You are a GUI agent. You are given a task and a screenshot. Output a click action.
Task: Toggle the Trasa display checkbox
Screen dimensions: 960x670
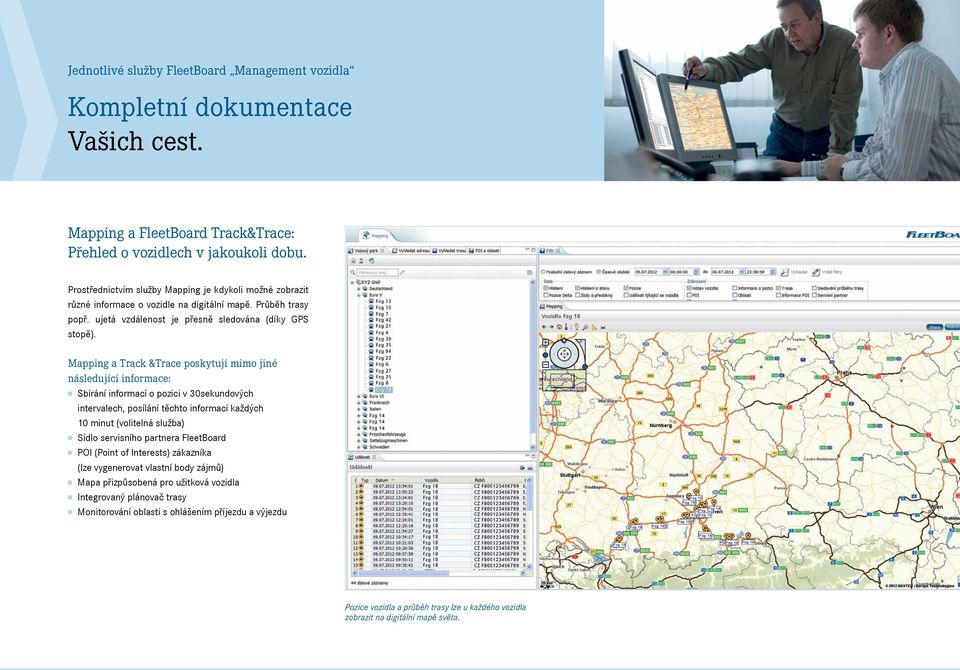coord(779,288)
